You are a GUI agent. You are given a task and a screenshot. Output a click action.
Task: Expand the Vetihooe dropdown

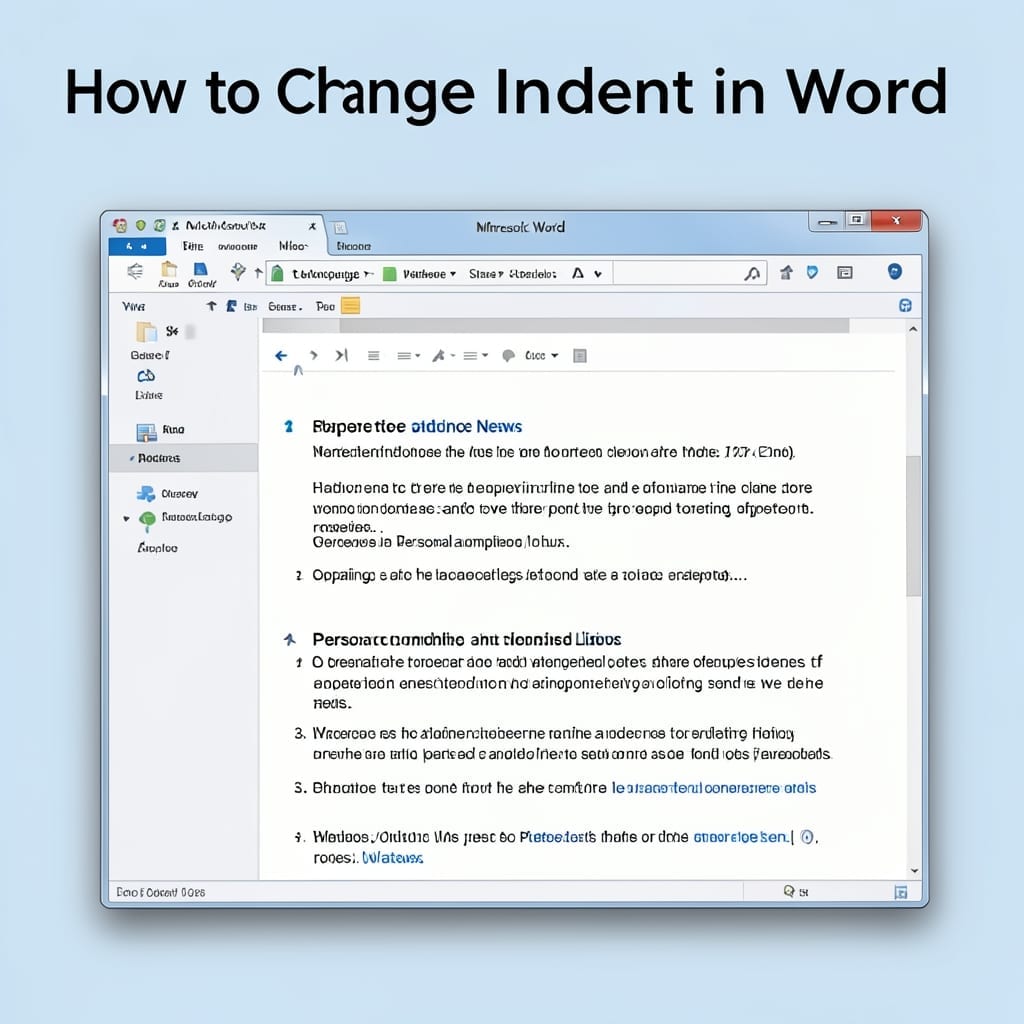pyautogui.click(x=429, y=274)
